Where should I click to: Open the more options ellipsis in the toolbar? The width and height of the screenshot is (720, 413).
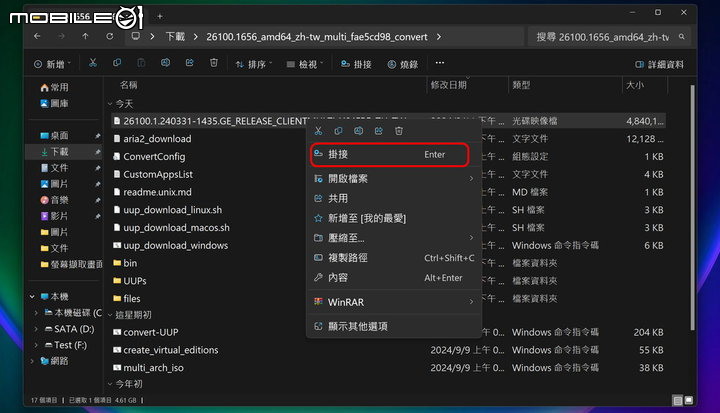tap(439, 63)
